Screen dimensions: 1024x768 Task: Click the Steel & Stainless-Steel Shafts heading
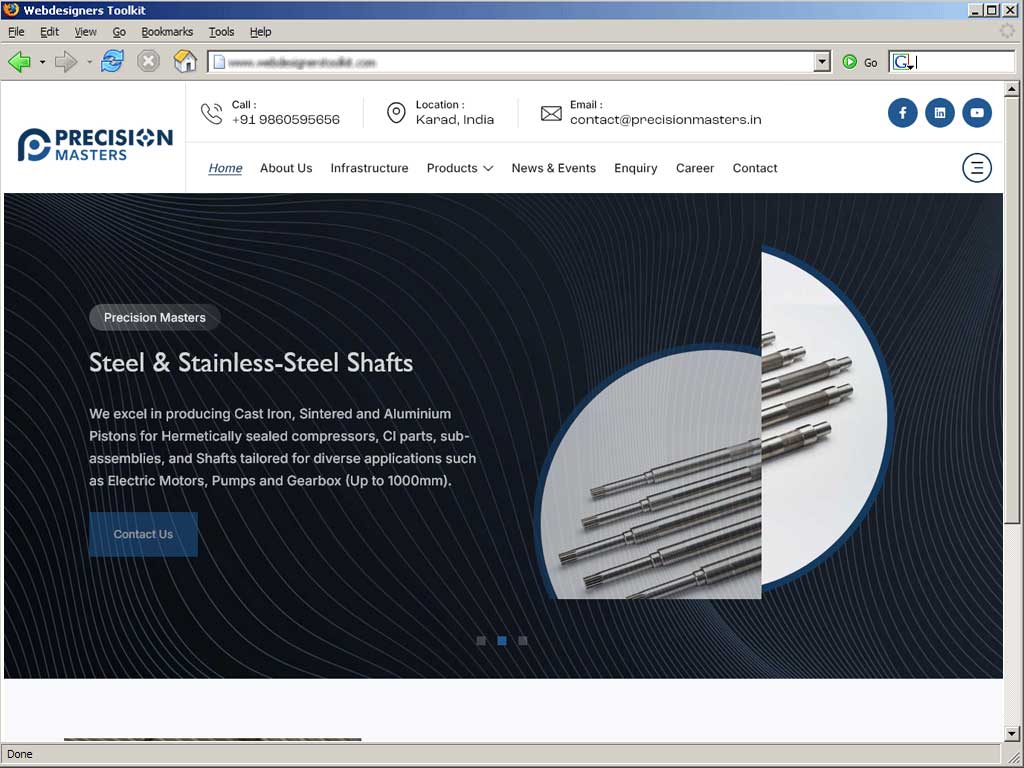pyautogui.click(x=251, y=362)
